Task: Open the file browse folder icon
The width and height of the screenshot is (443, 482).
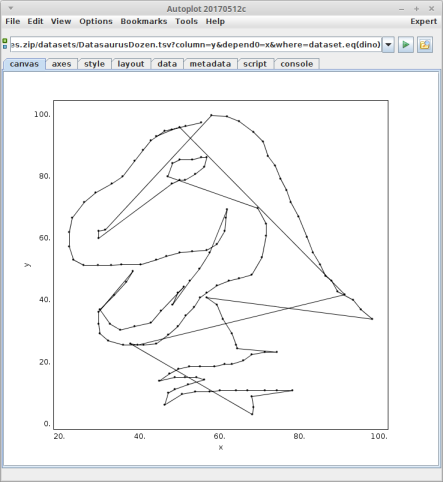Action: [424, 44]
